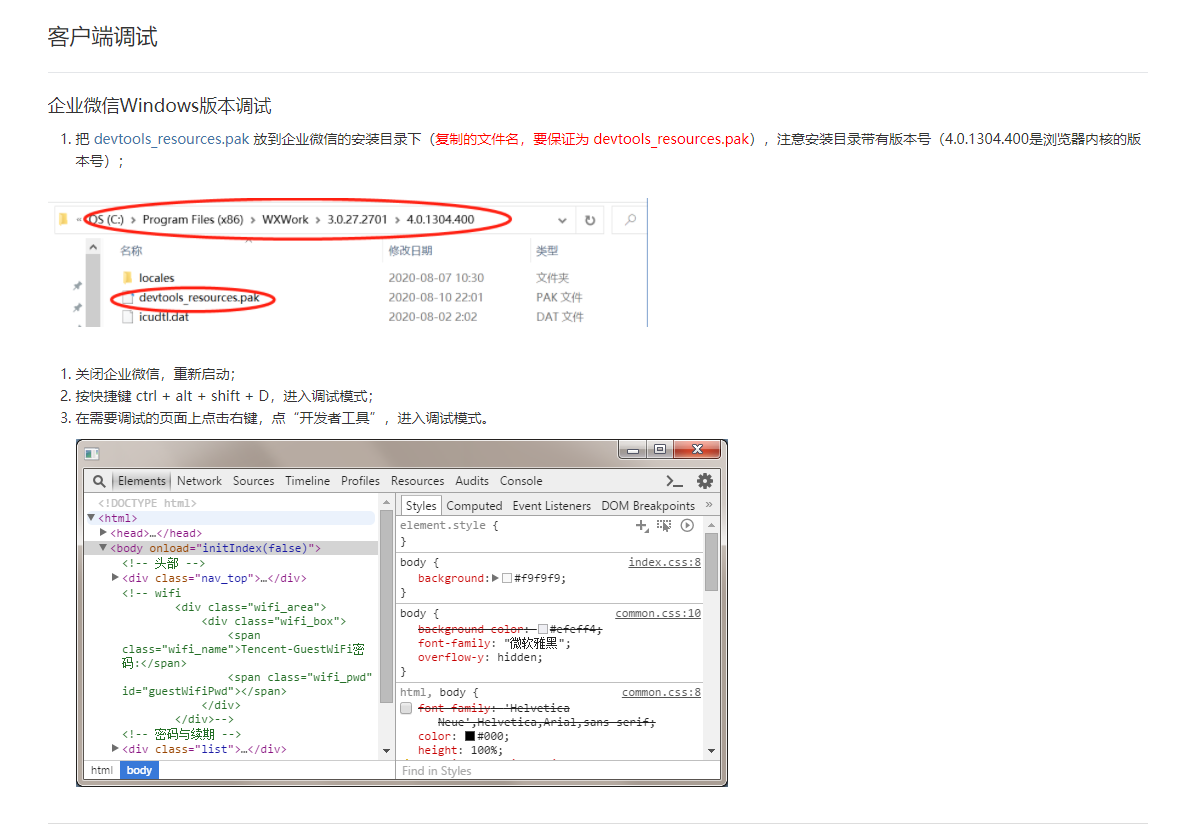Screen dimensions: 1202x835
Task: Open the Timeline panel
Action: pyautogui.click(x=307, y=481)
